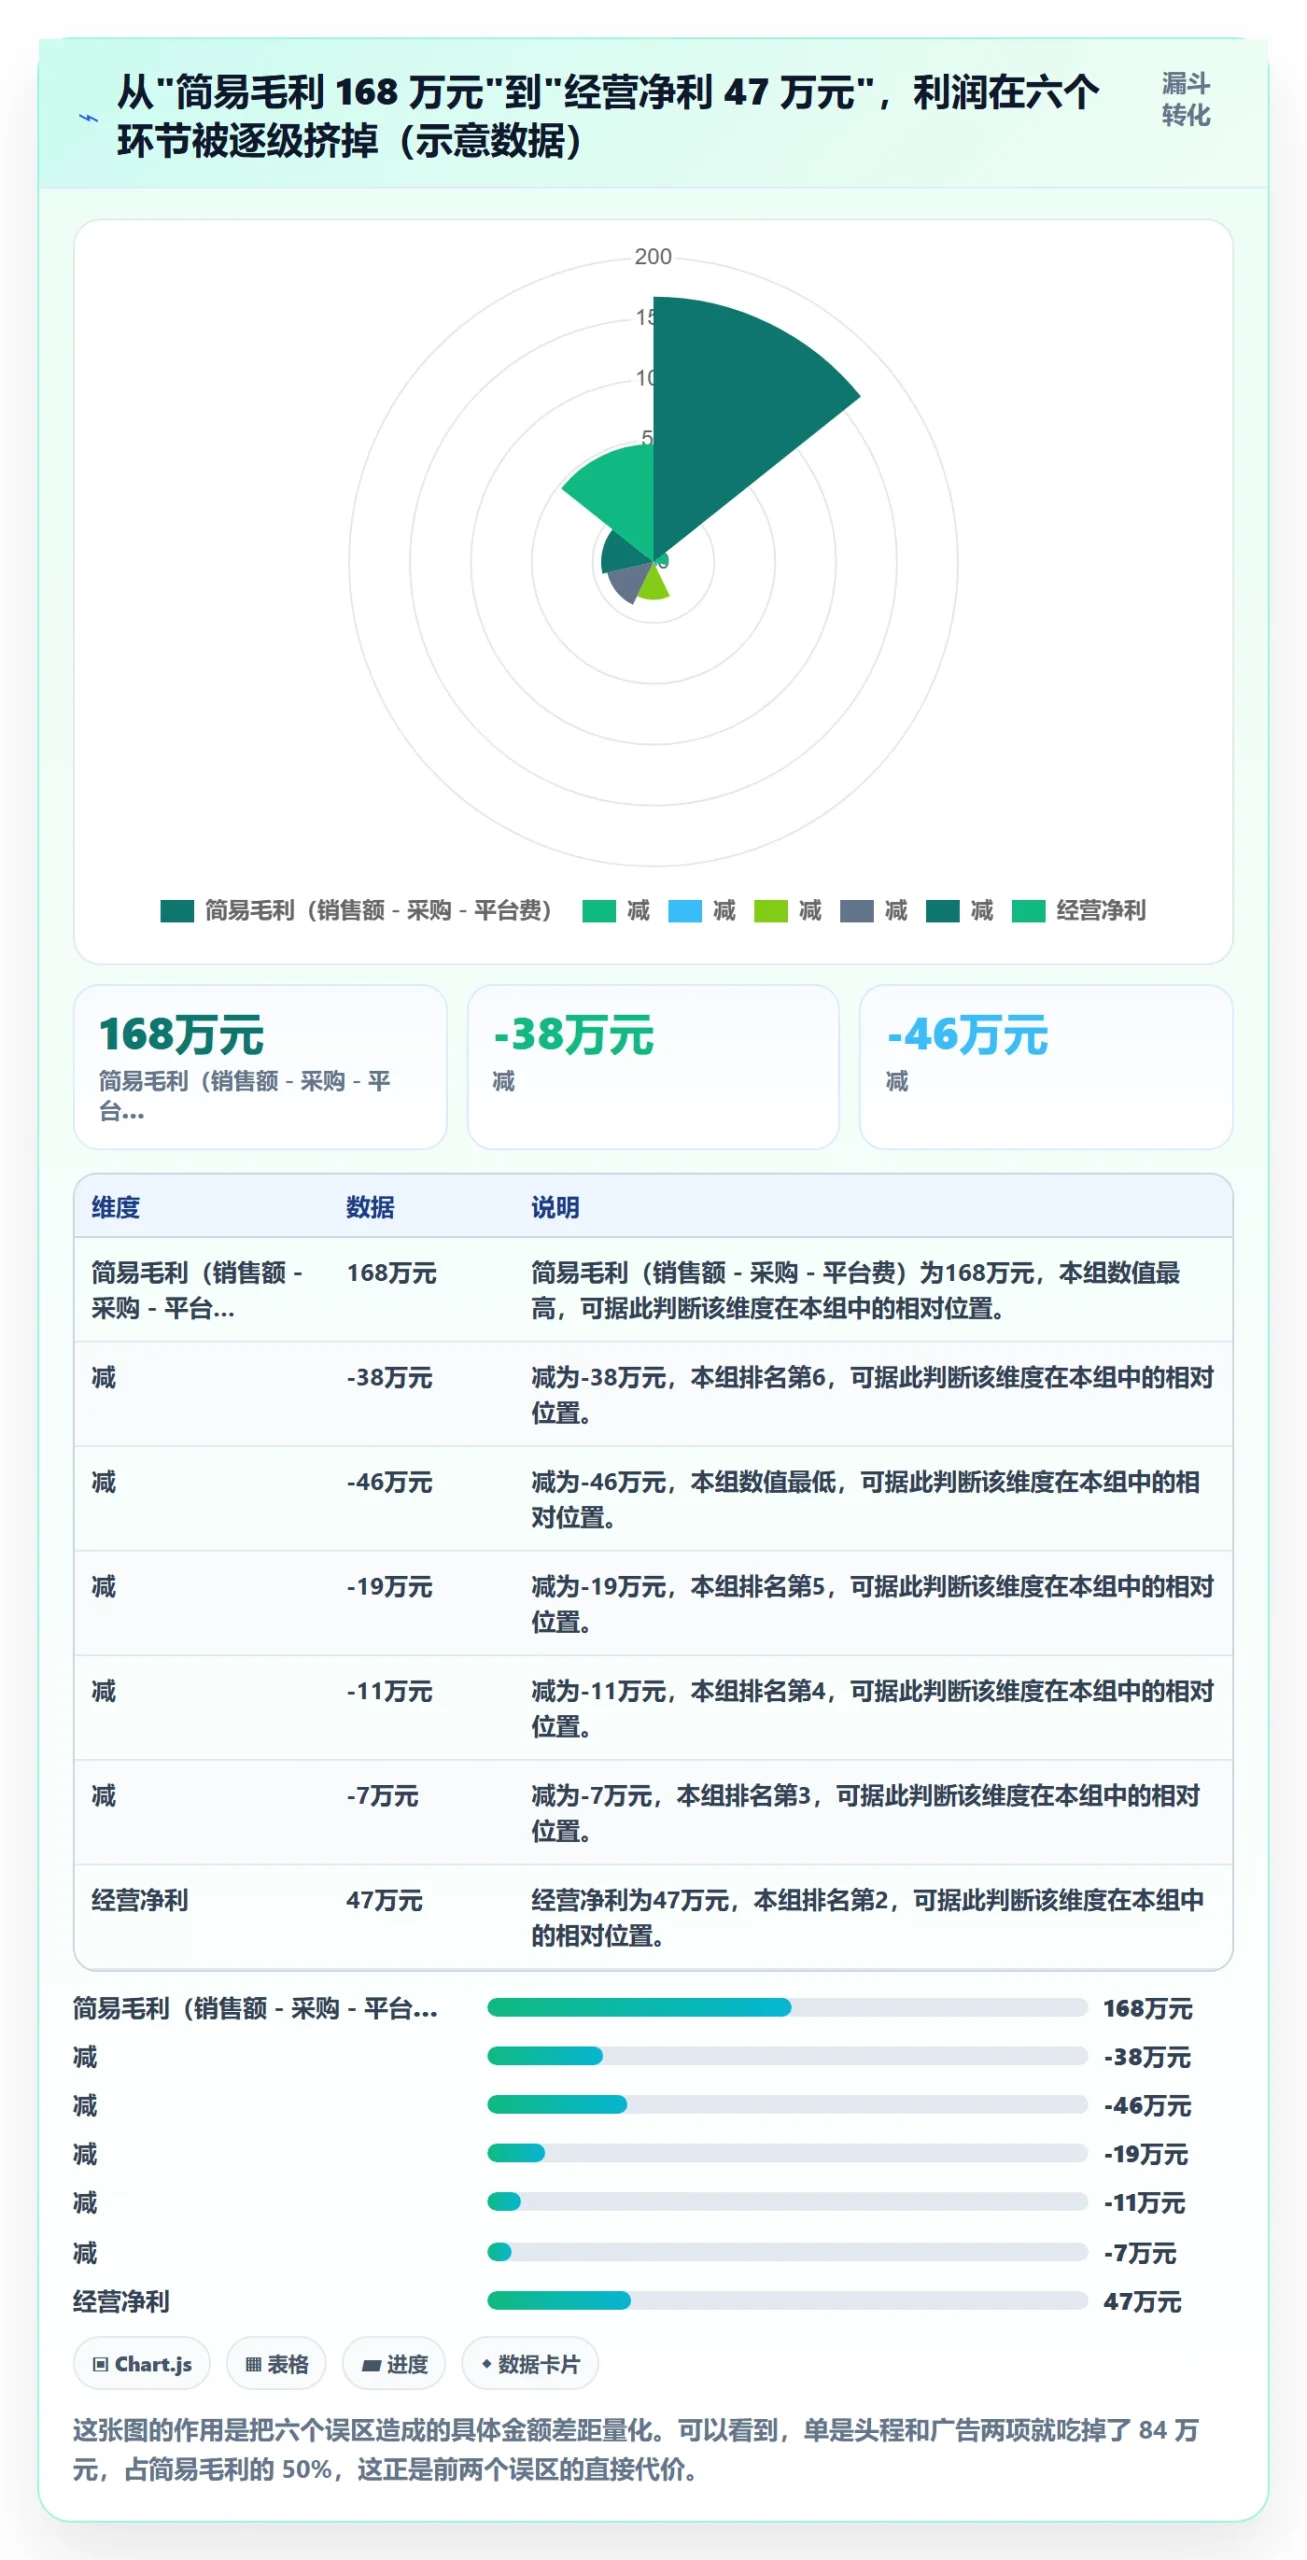The width and height of the screenshot is (1307, 2560).
Task: Click the 经营净利 label in the progress list
Action: [x=121, y=2302]
